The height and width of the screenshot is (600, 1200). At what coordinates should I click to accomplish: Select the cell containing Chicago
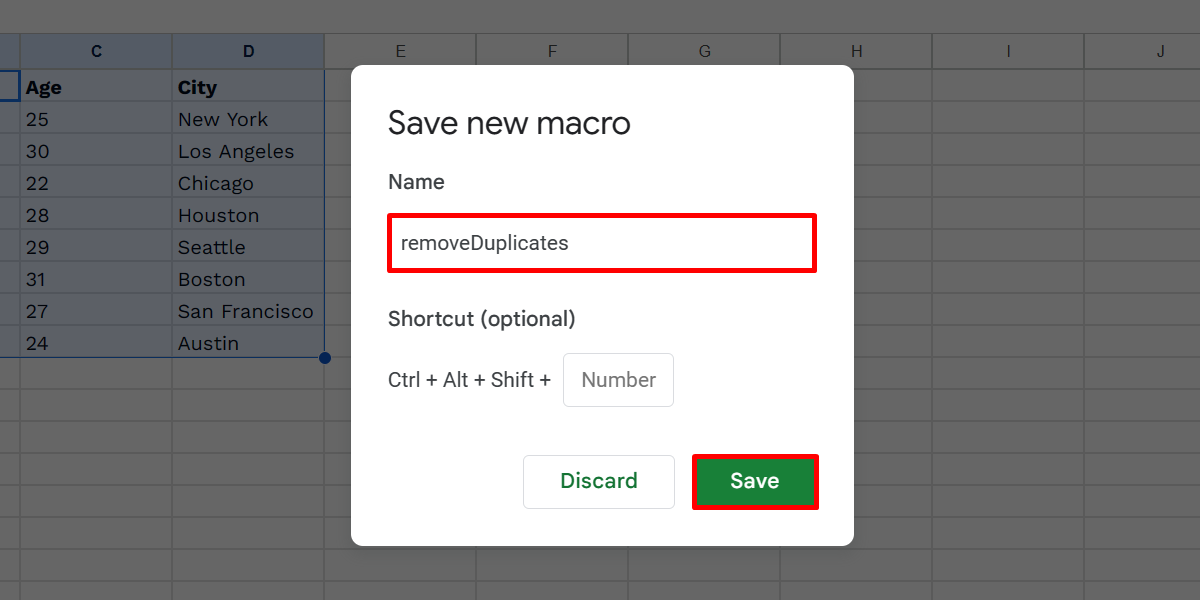(247, 183)
